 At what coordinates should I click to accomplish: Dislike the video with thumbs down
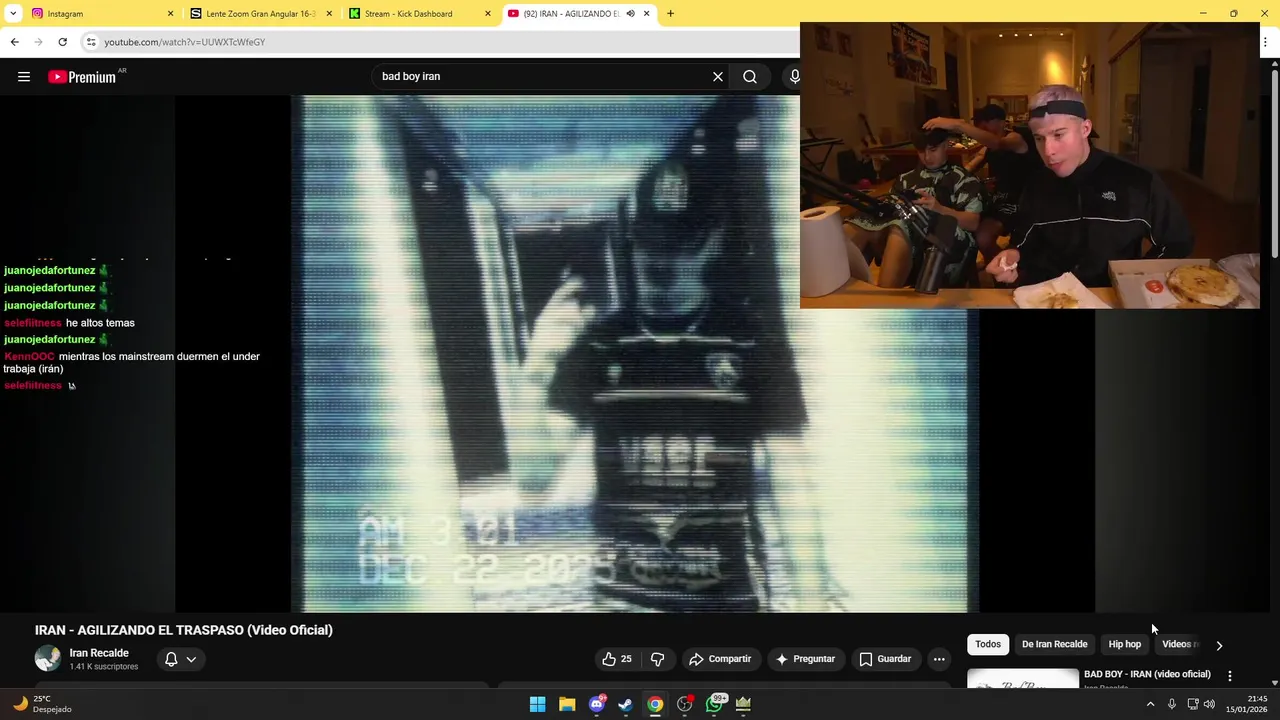pos(657,659)
